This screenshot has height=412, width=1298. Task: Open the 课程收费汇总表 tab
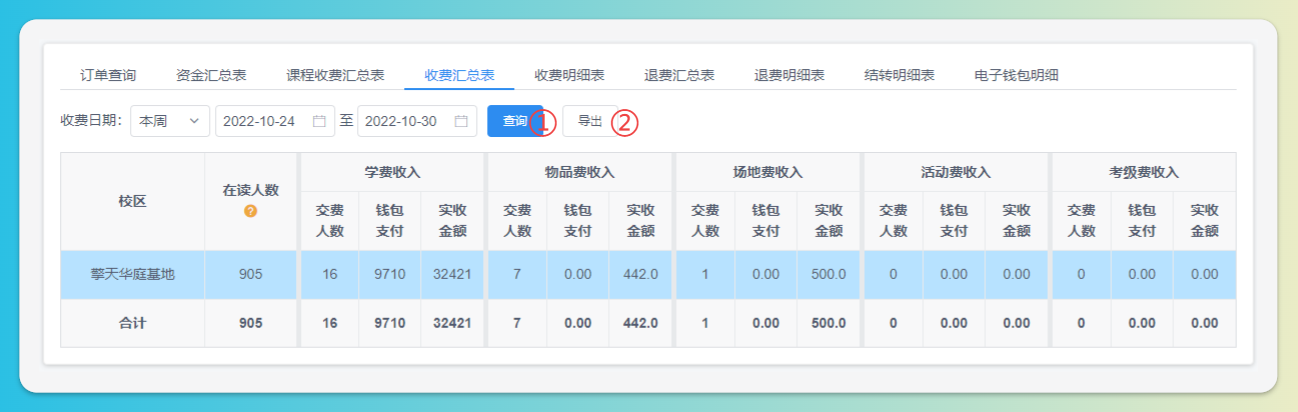pyautogui.click(x=335, y=75)
